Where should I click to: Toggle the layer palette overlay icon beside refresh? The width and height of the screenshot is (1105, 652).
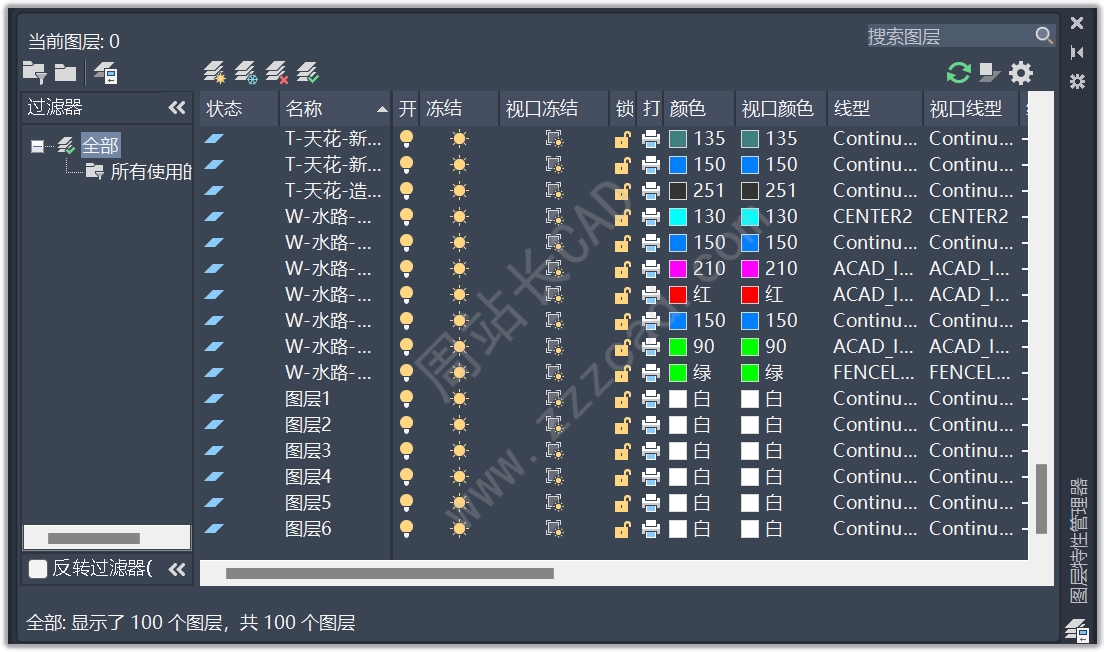tap(989, 72)
